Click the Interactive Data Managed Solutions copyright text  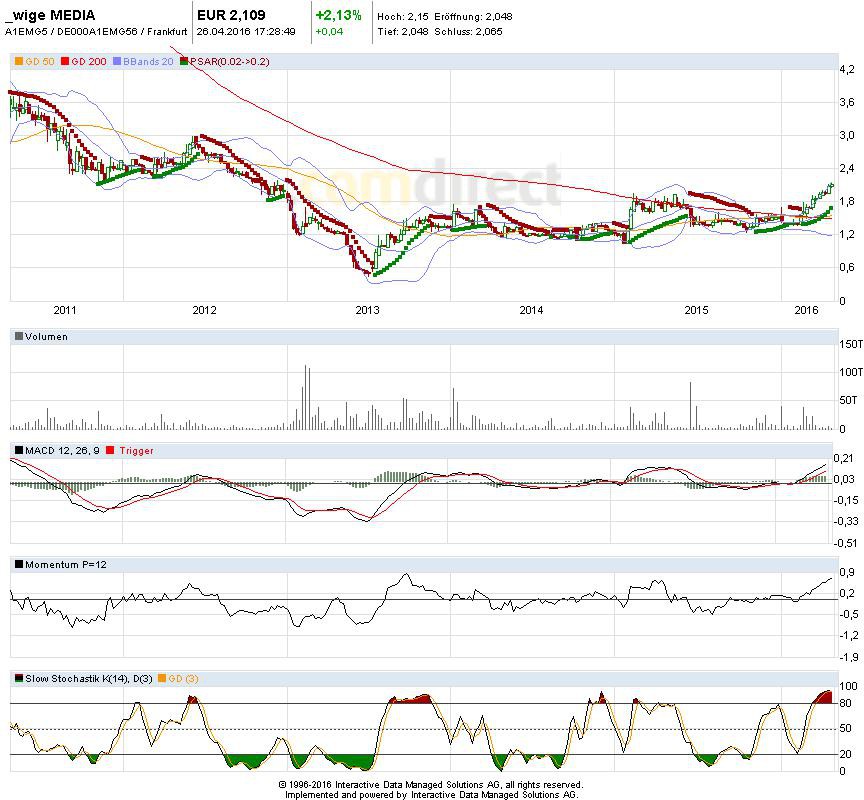pos(431,790)
